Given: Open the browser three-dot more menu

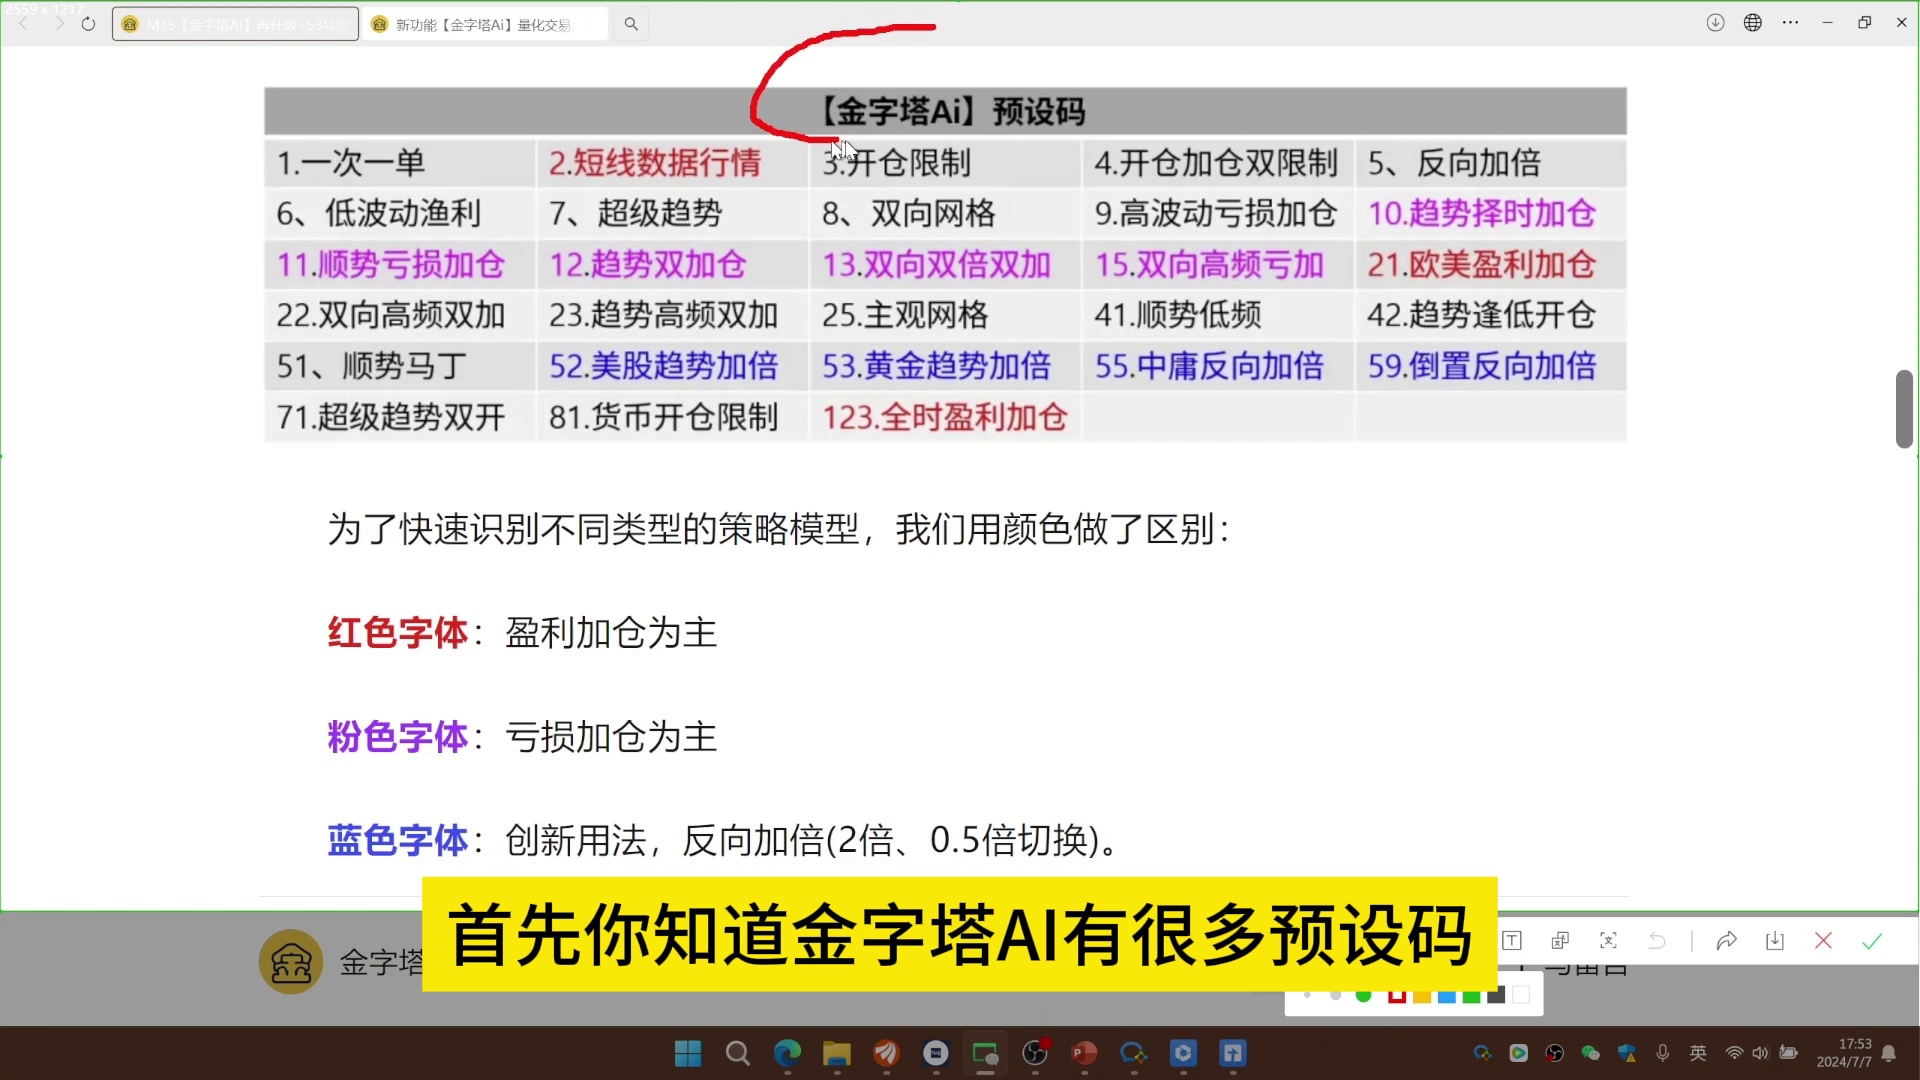Looking at the screenshot, I should click(x=1790, y=23).
